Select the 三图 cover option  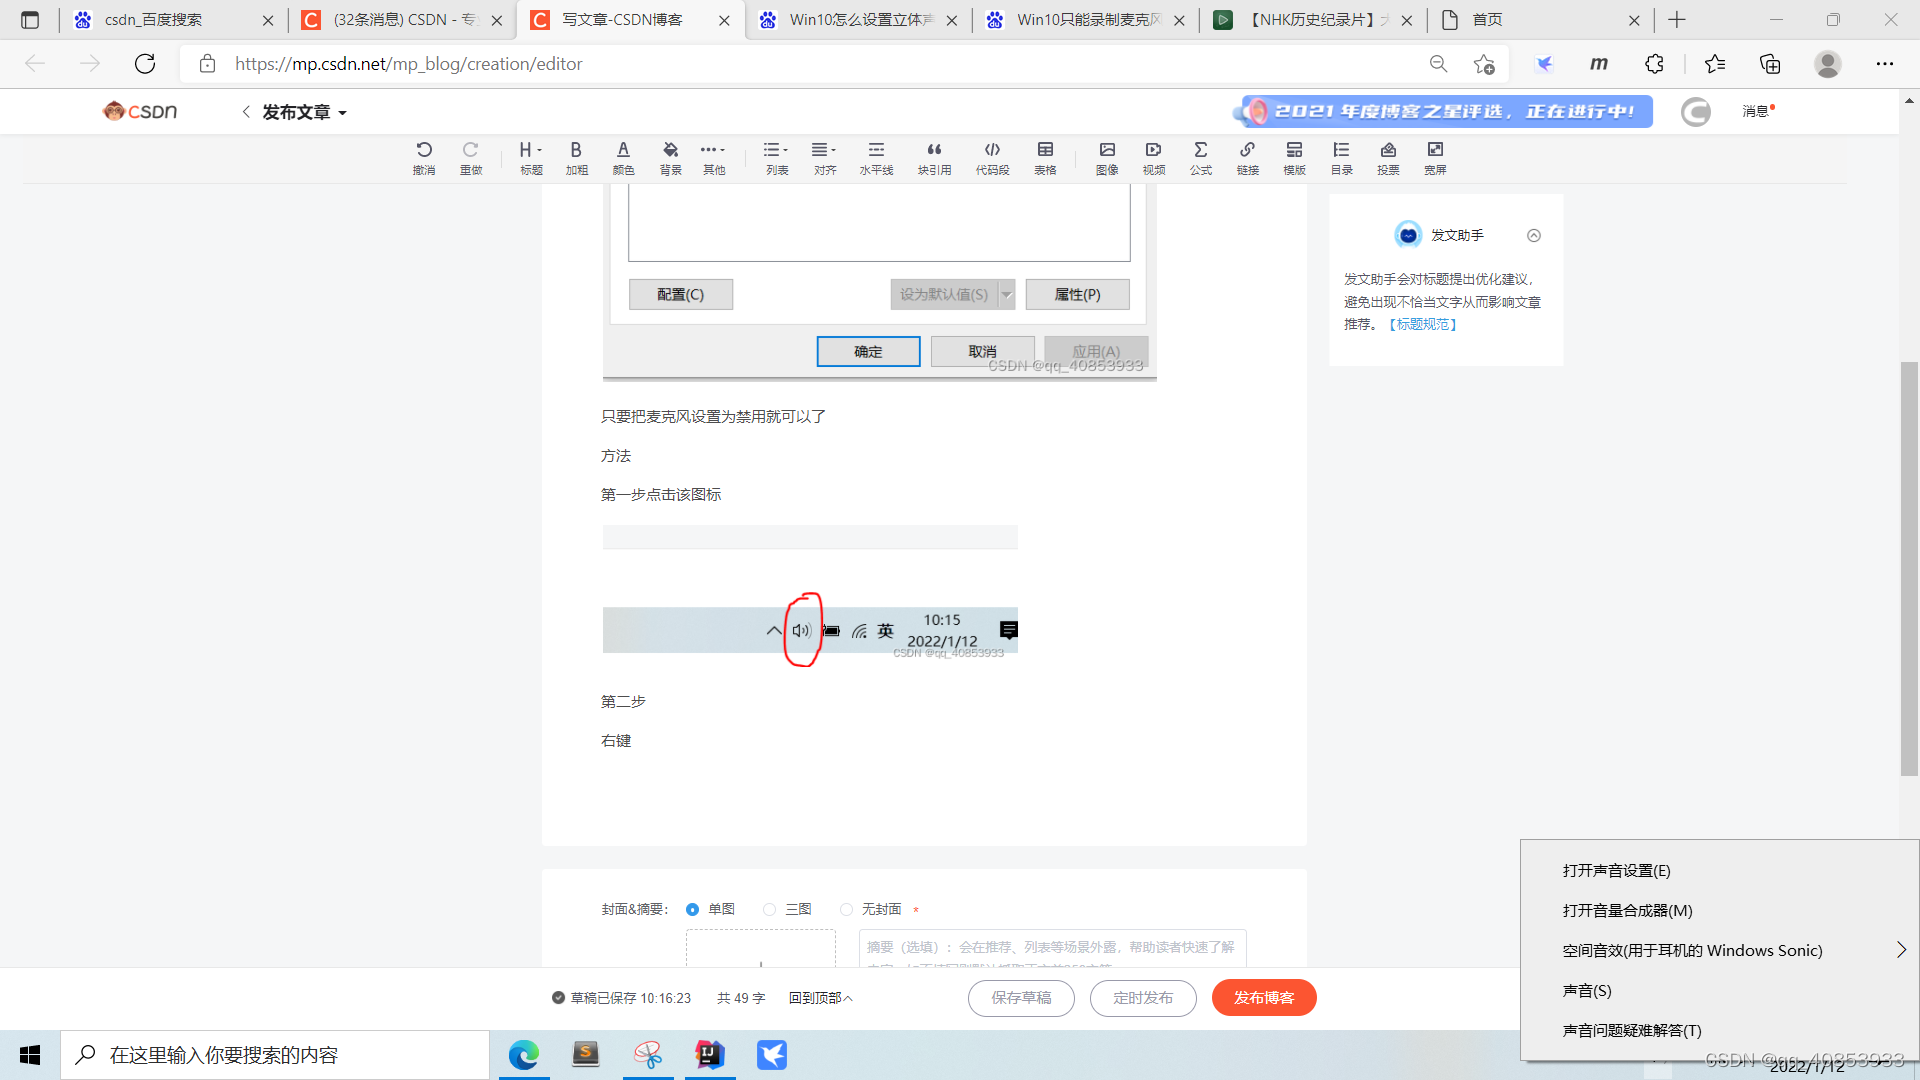coord(769,909)
